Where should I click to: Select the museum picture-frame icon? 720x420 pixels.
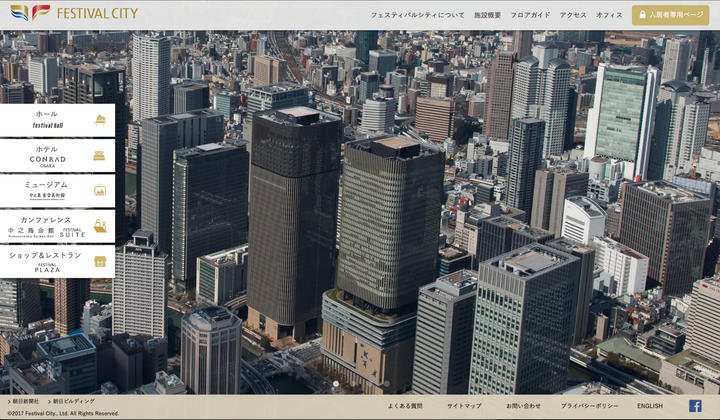100,190
